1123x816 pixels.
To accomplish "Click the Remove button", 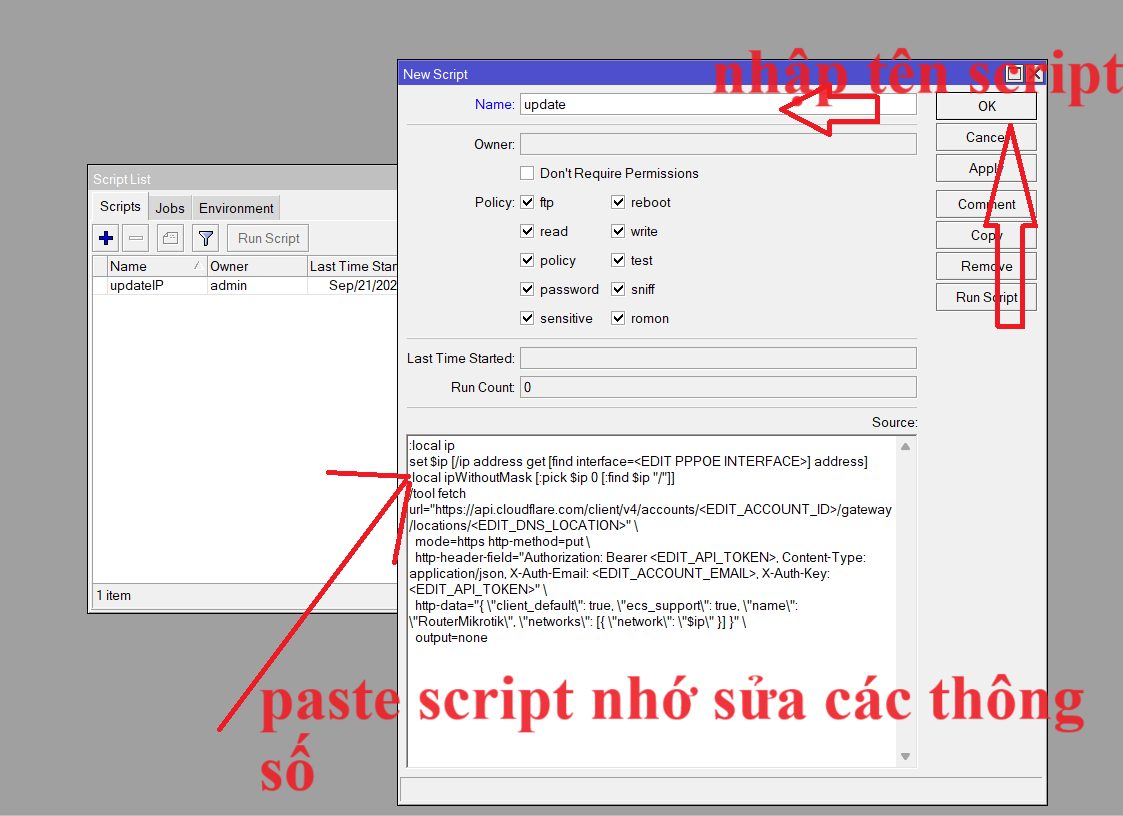I will point(986,266).
